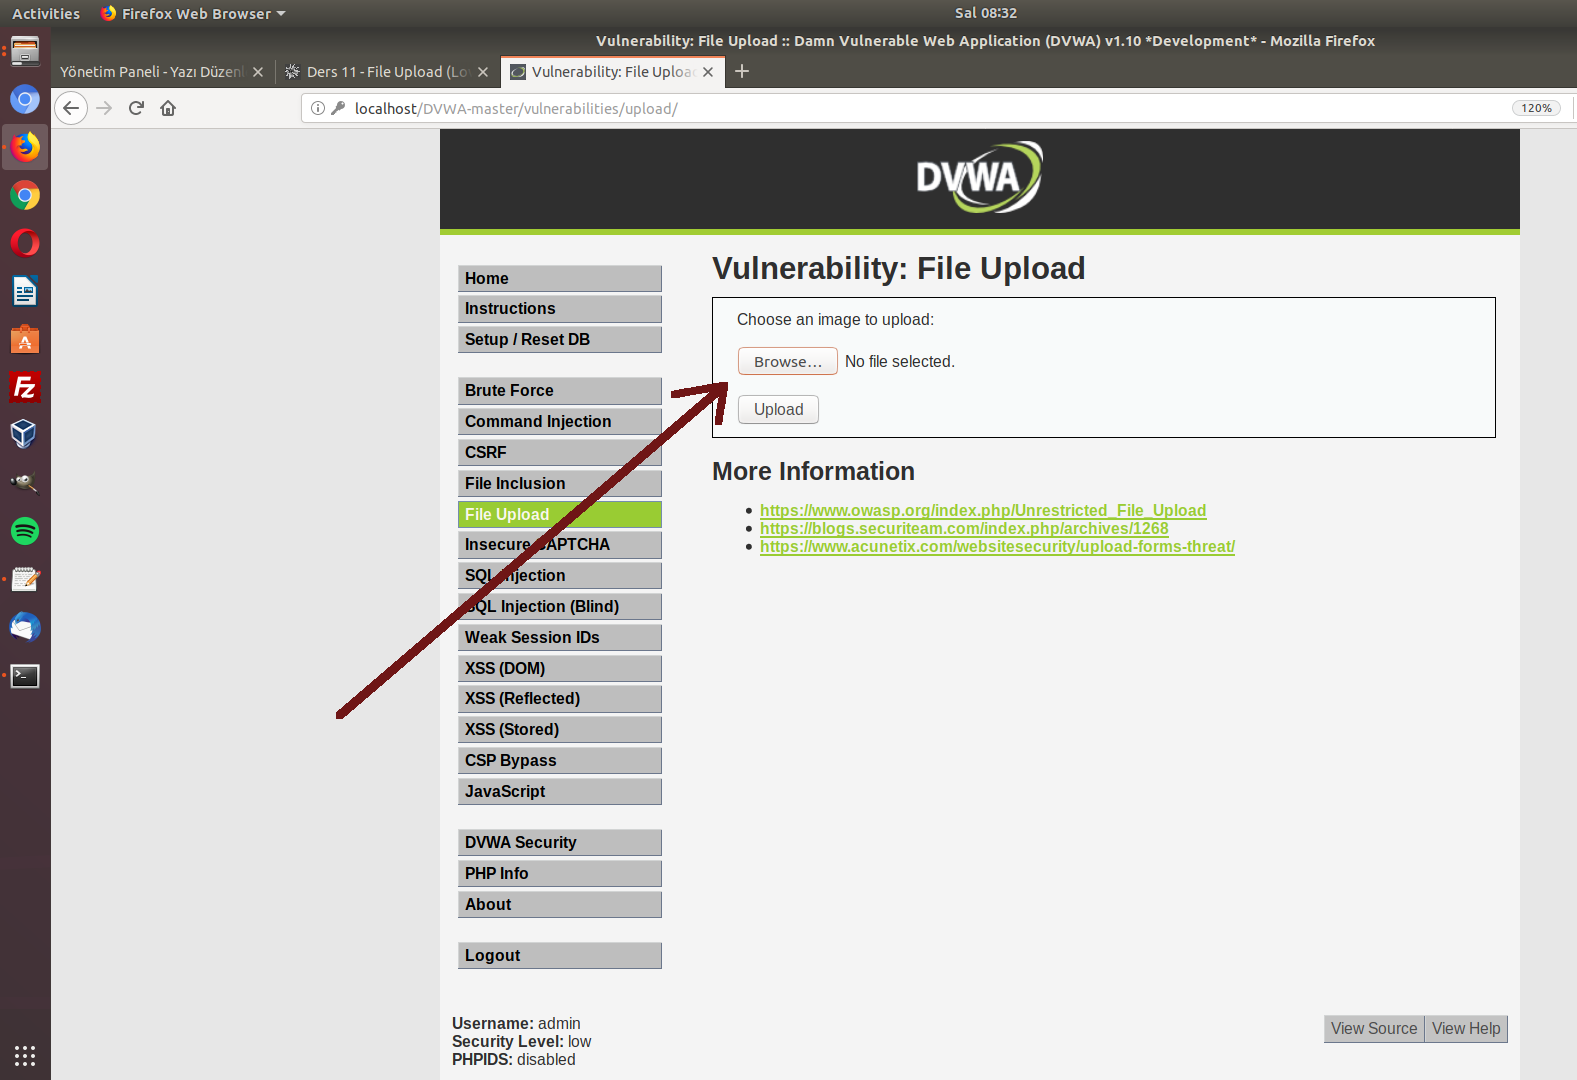Open Terminal from the dock
This screenshot has height=1080, width=1577.
25,675
